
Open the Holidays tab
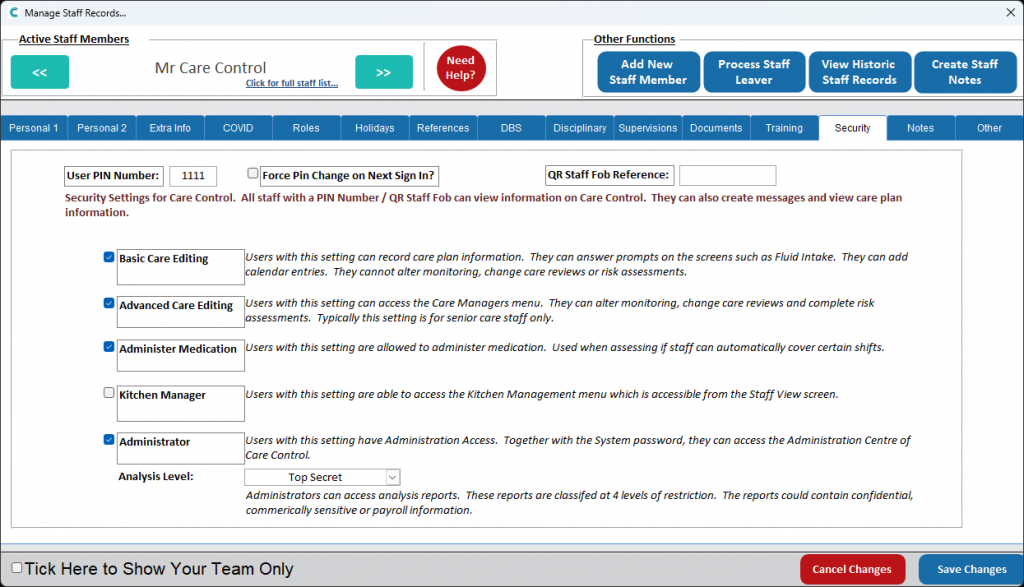click(374, 128)
